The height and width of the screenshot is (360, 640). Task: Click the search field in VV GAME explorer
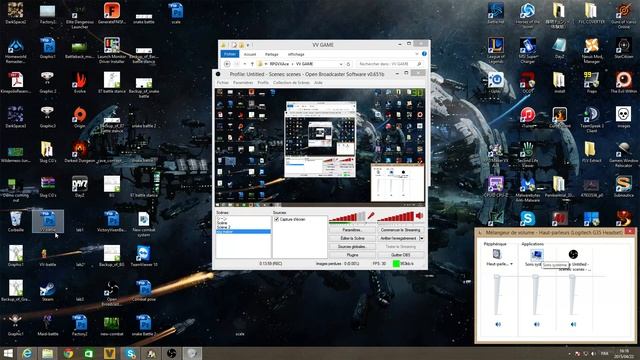tap(389, 64)
